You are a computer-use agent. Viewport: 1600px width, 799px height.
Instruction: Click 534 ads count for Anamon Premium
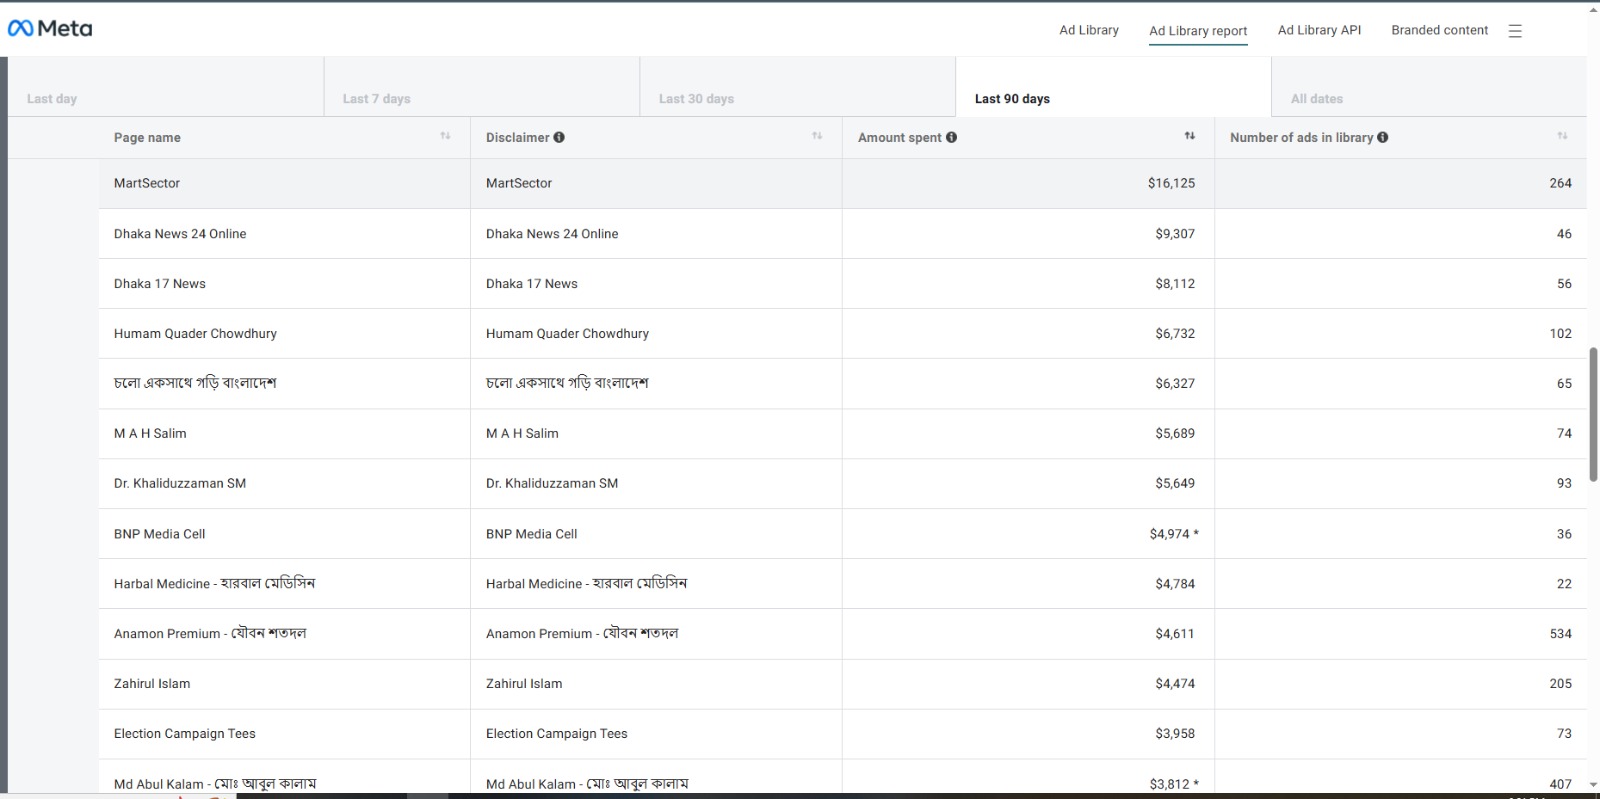click(1561, 634)
